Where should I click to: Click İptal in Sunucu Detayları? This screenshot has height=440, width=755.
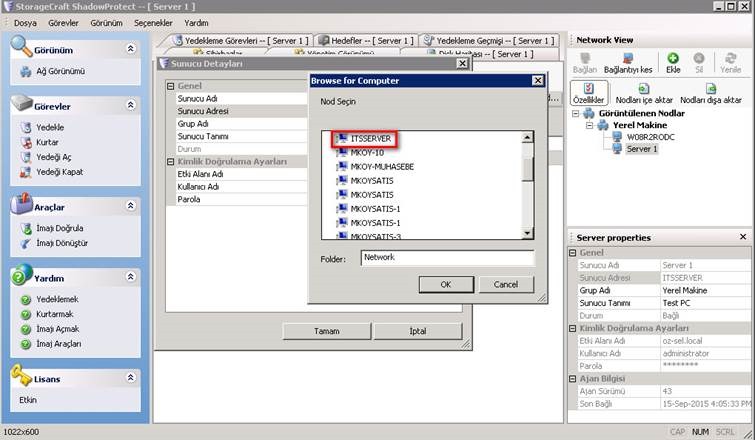(x=417, y=331)
